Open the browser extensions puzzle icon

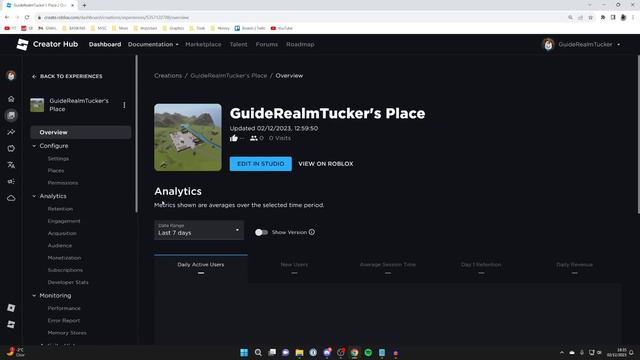603,17
